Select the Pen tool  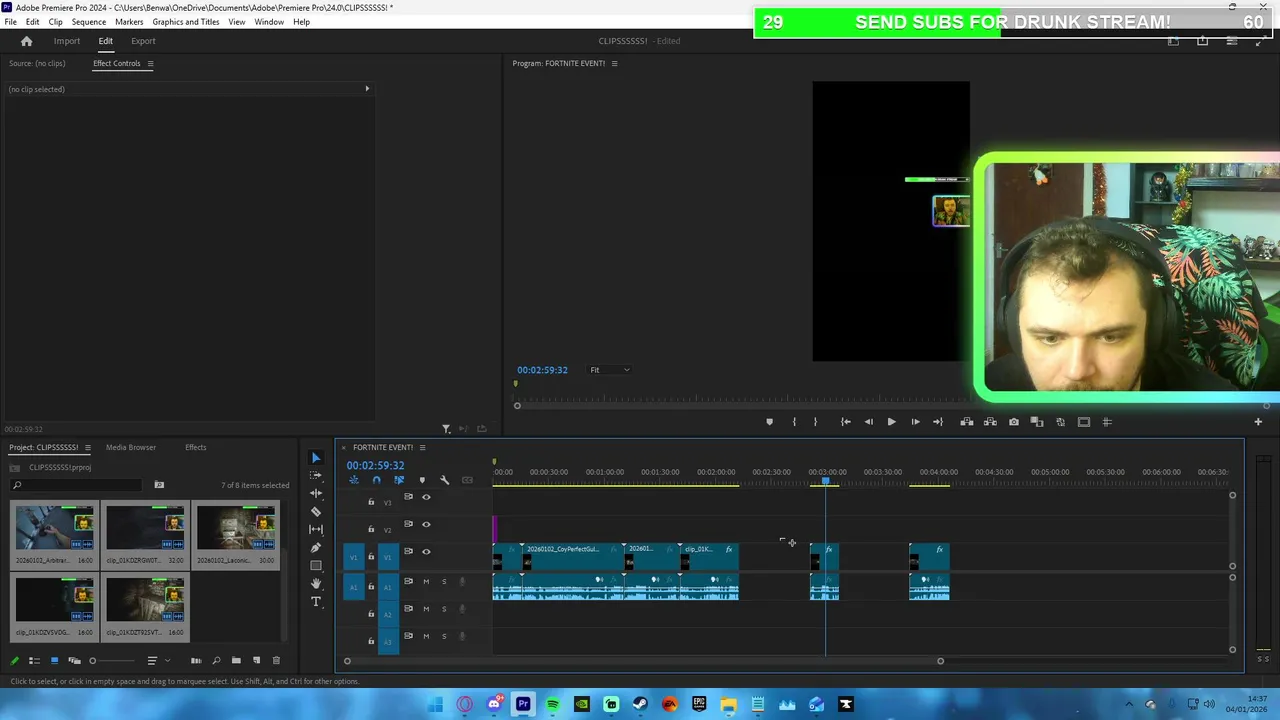click(316, 548)
